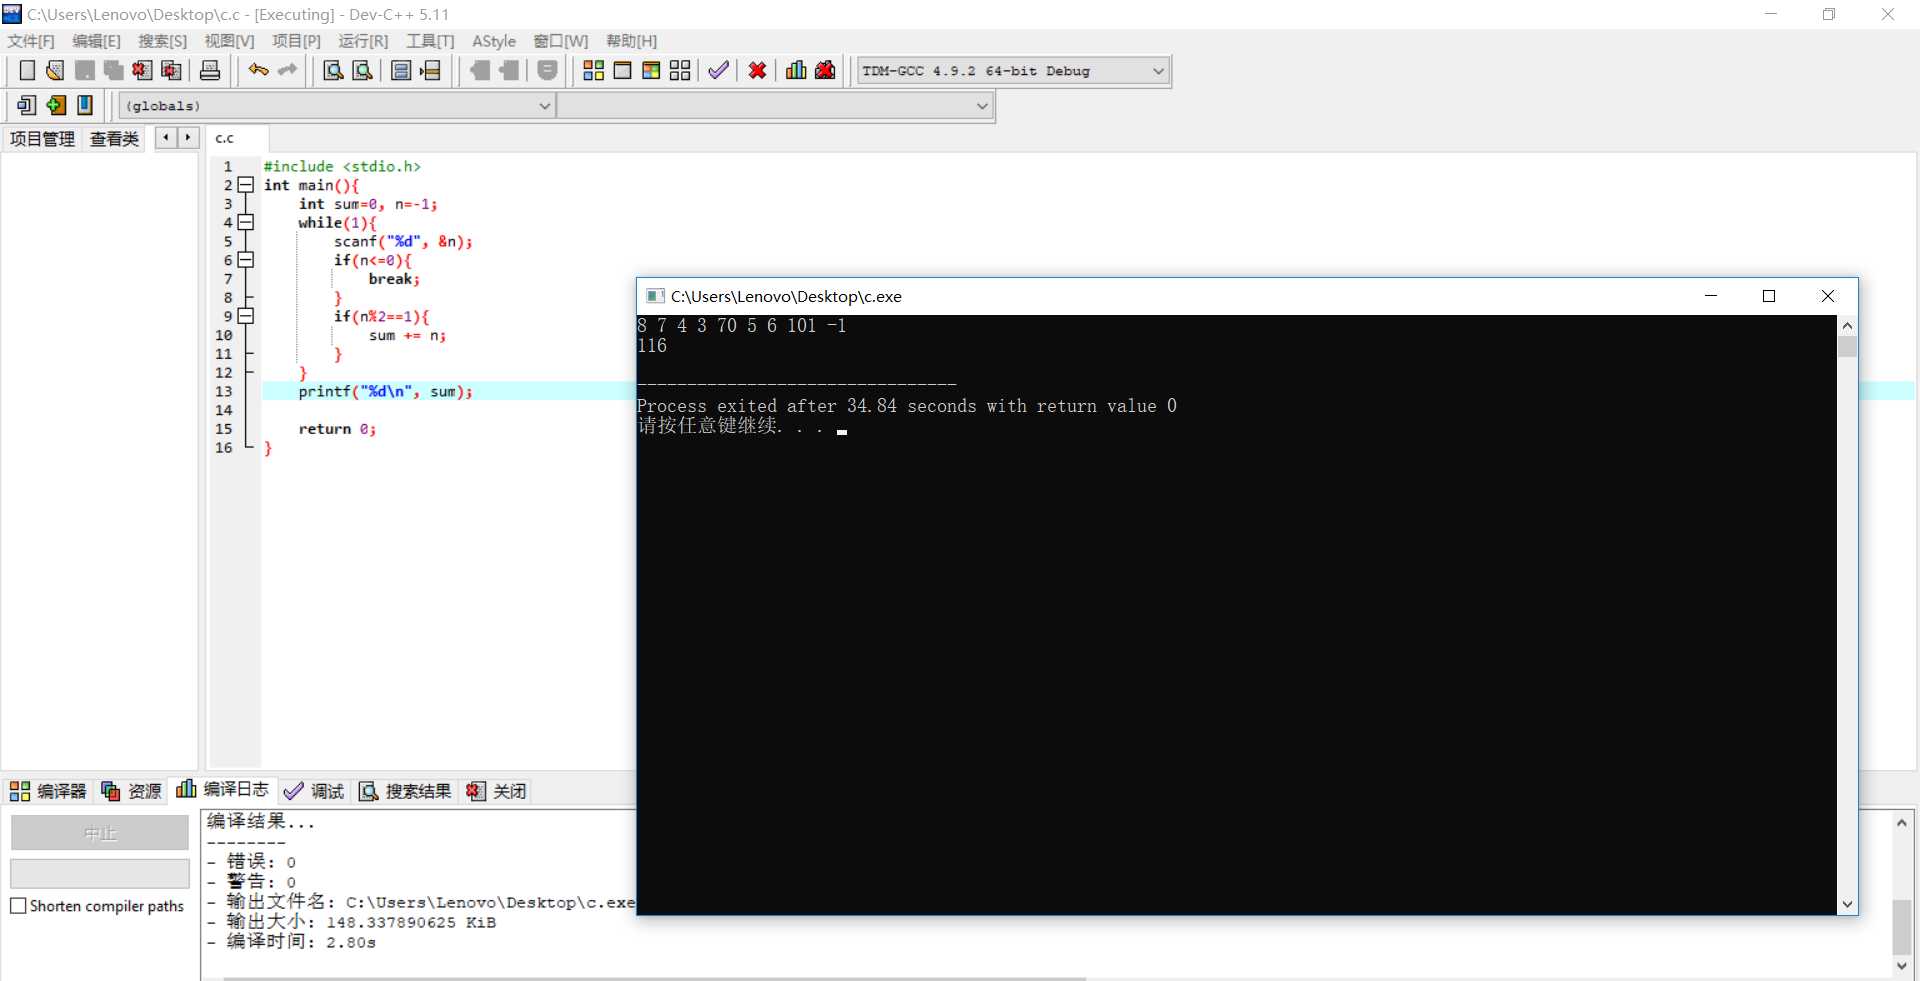Screen dimensions: 1920x981
Task: Open the 帮助[H] menu
Action: 632,41
